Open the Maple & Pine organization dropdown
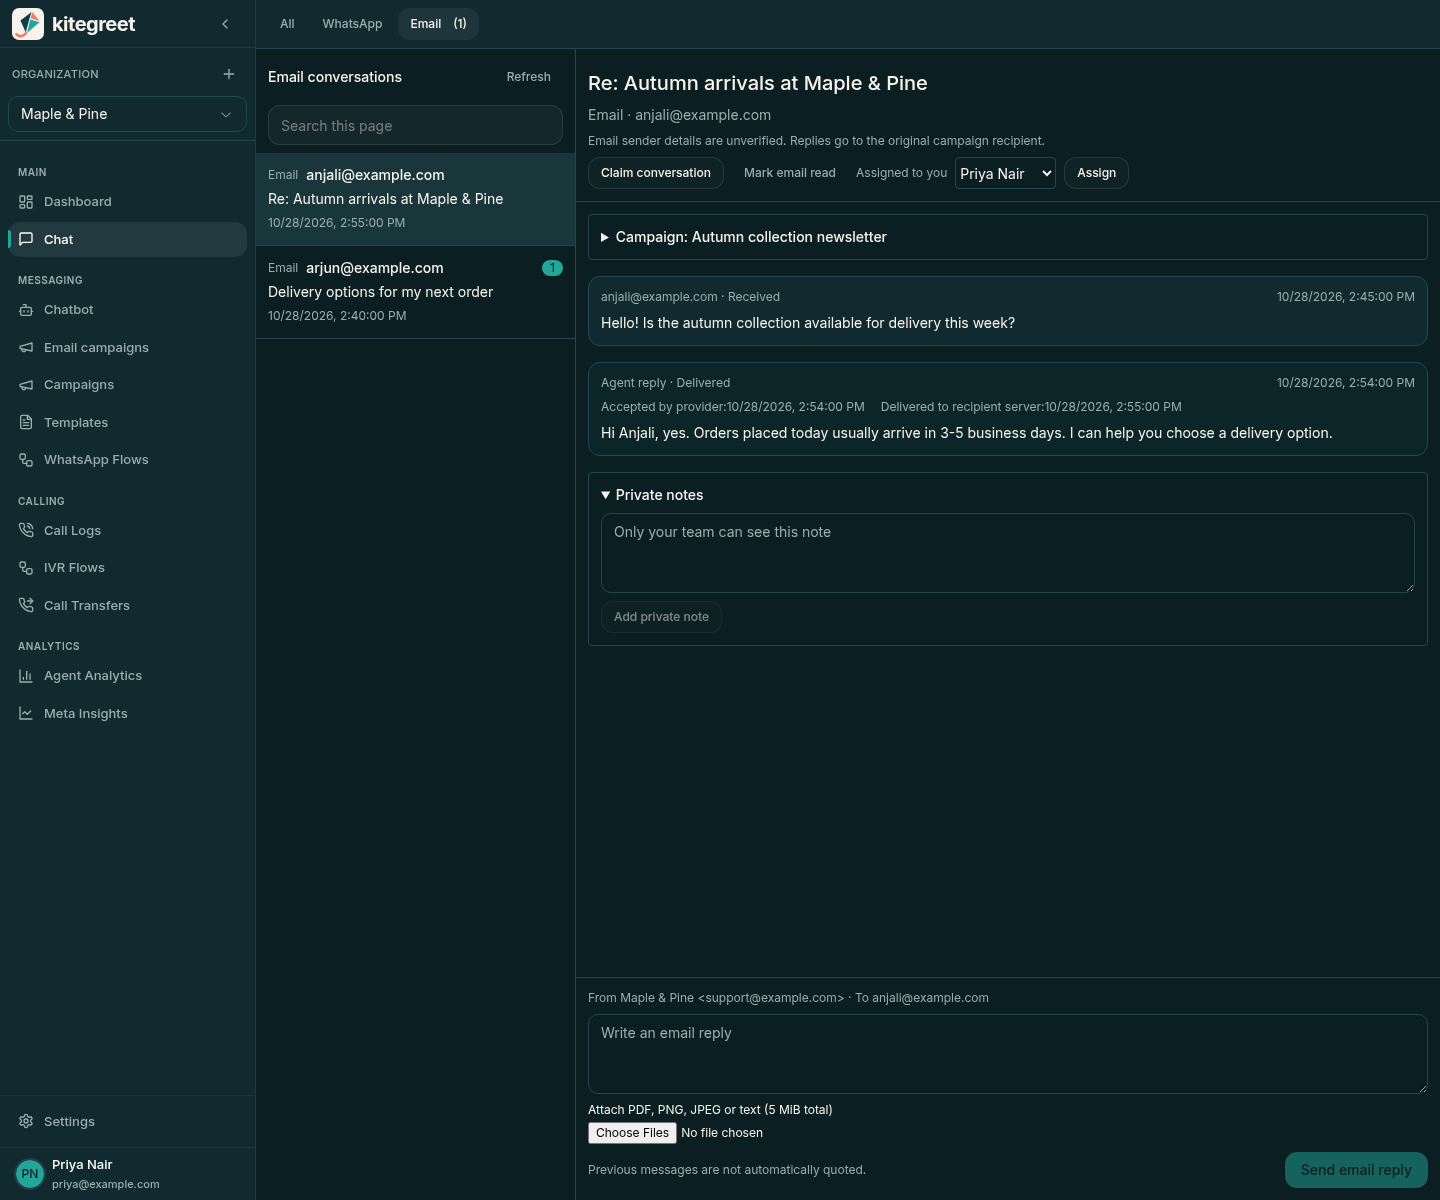 pos(127,114)
